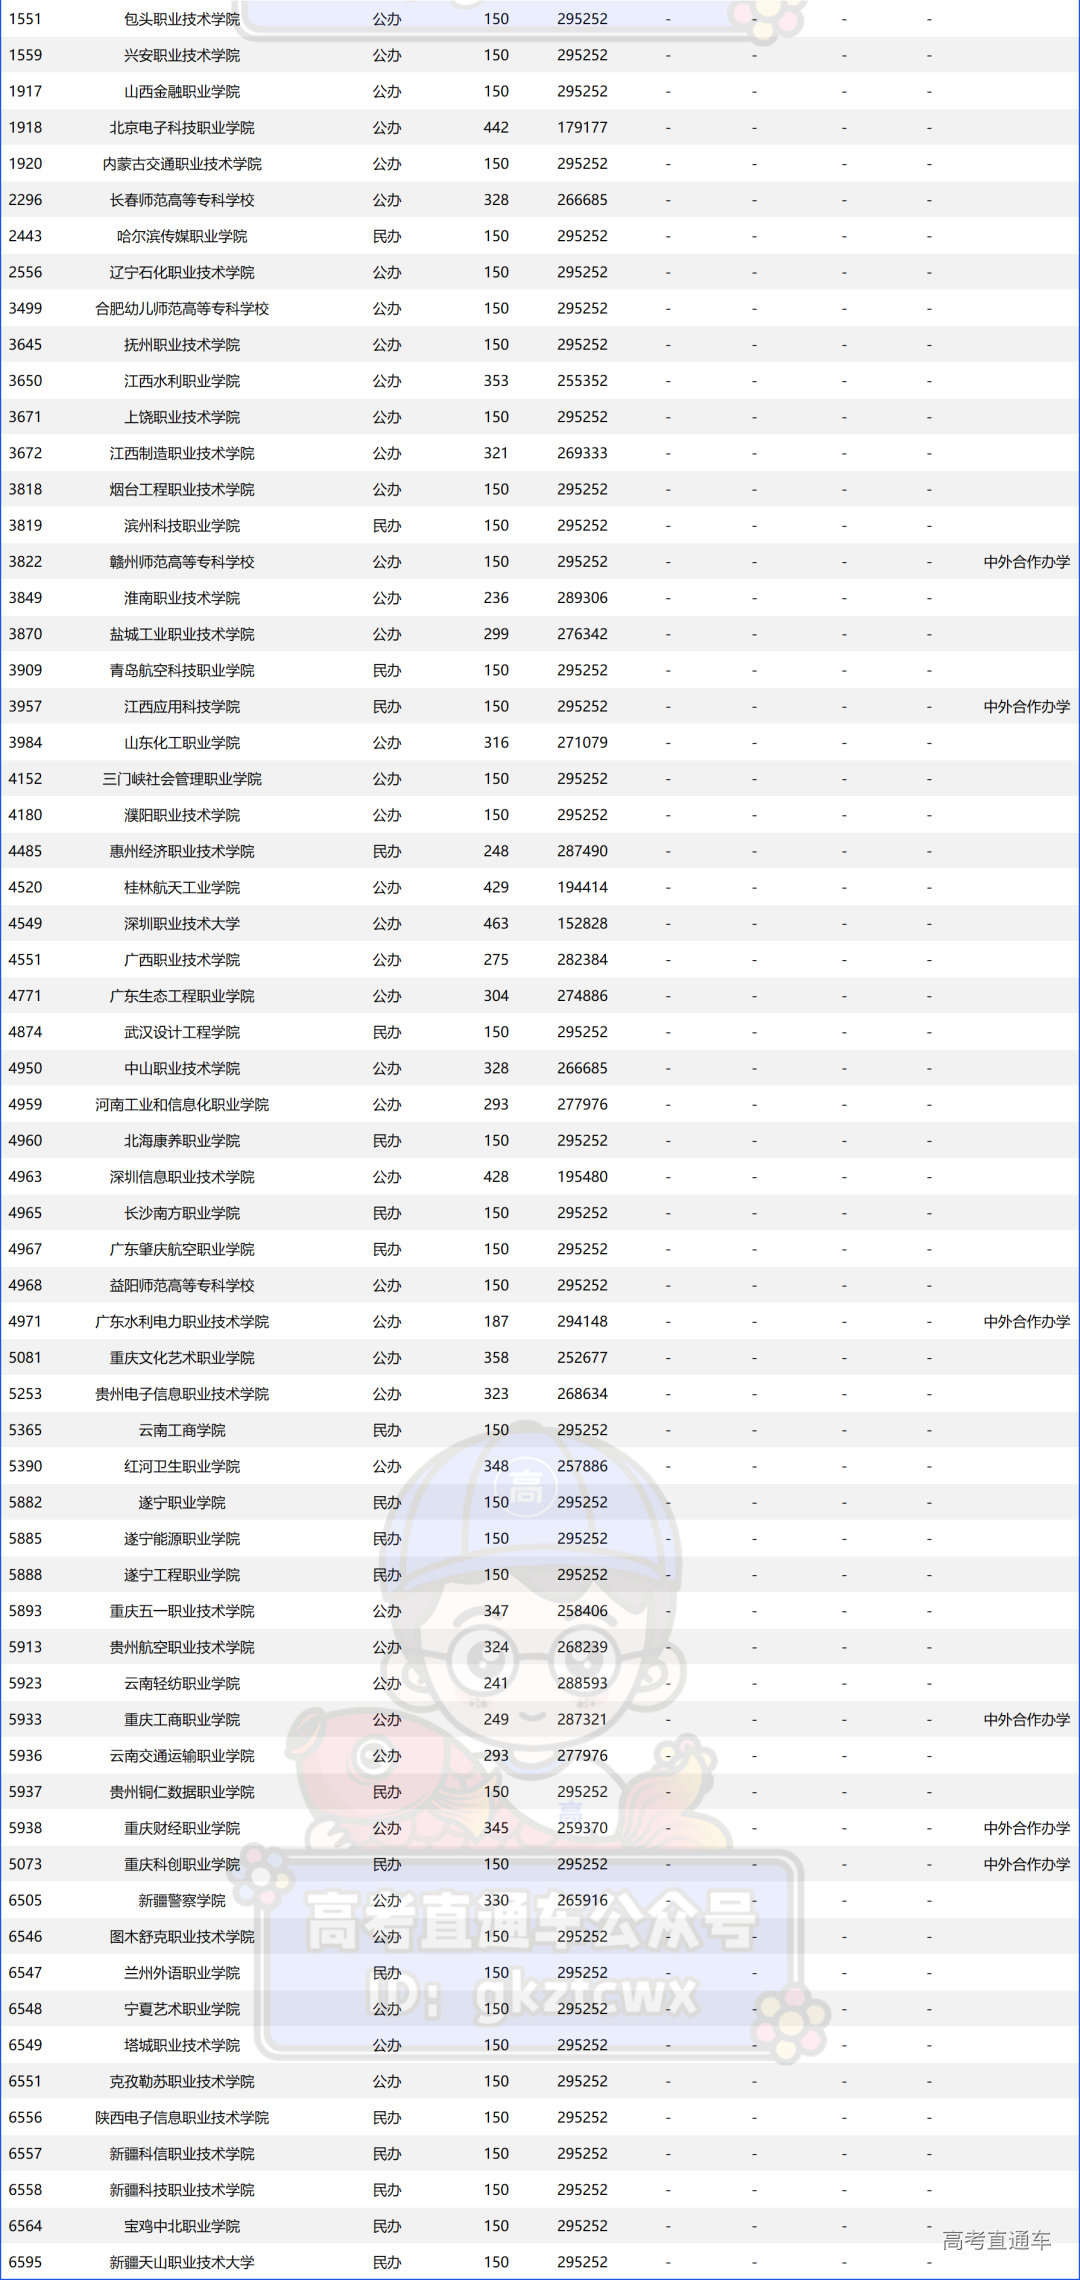
Task: Click code 4549 for 深圳职业技术大学
Action: click(x=26, y=924)
